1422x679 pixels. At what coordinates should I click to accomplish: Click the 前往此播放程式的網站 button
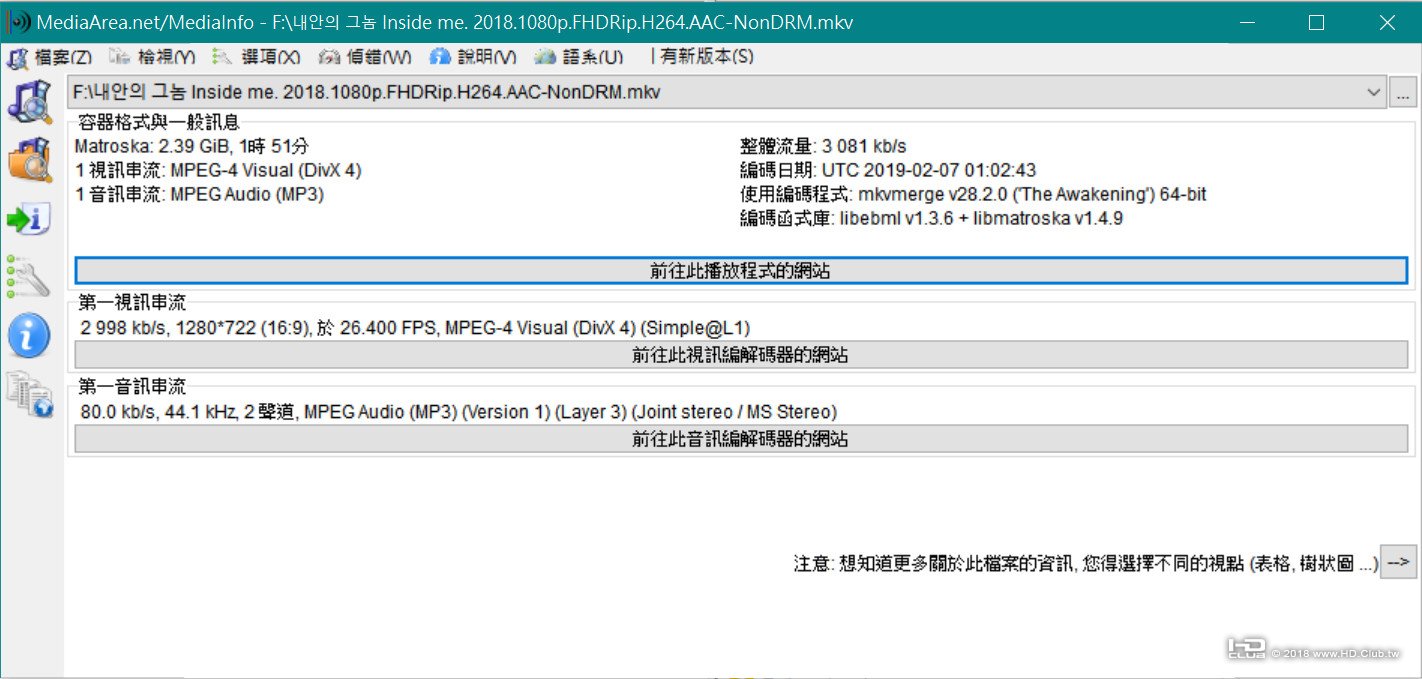pos(741,271)
